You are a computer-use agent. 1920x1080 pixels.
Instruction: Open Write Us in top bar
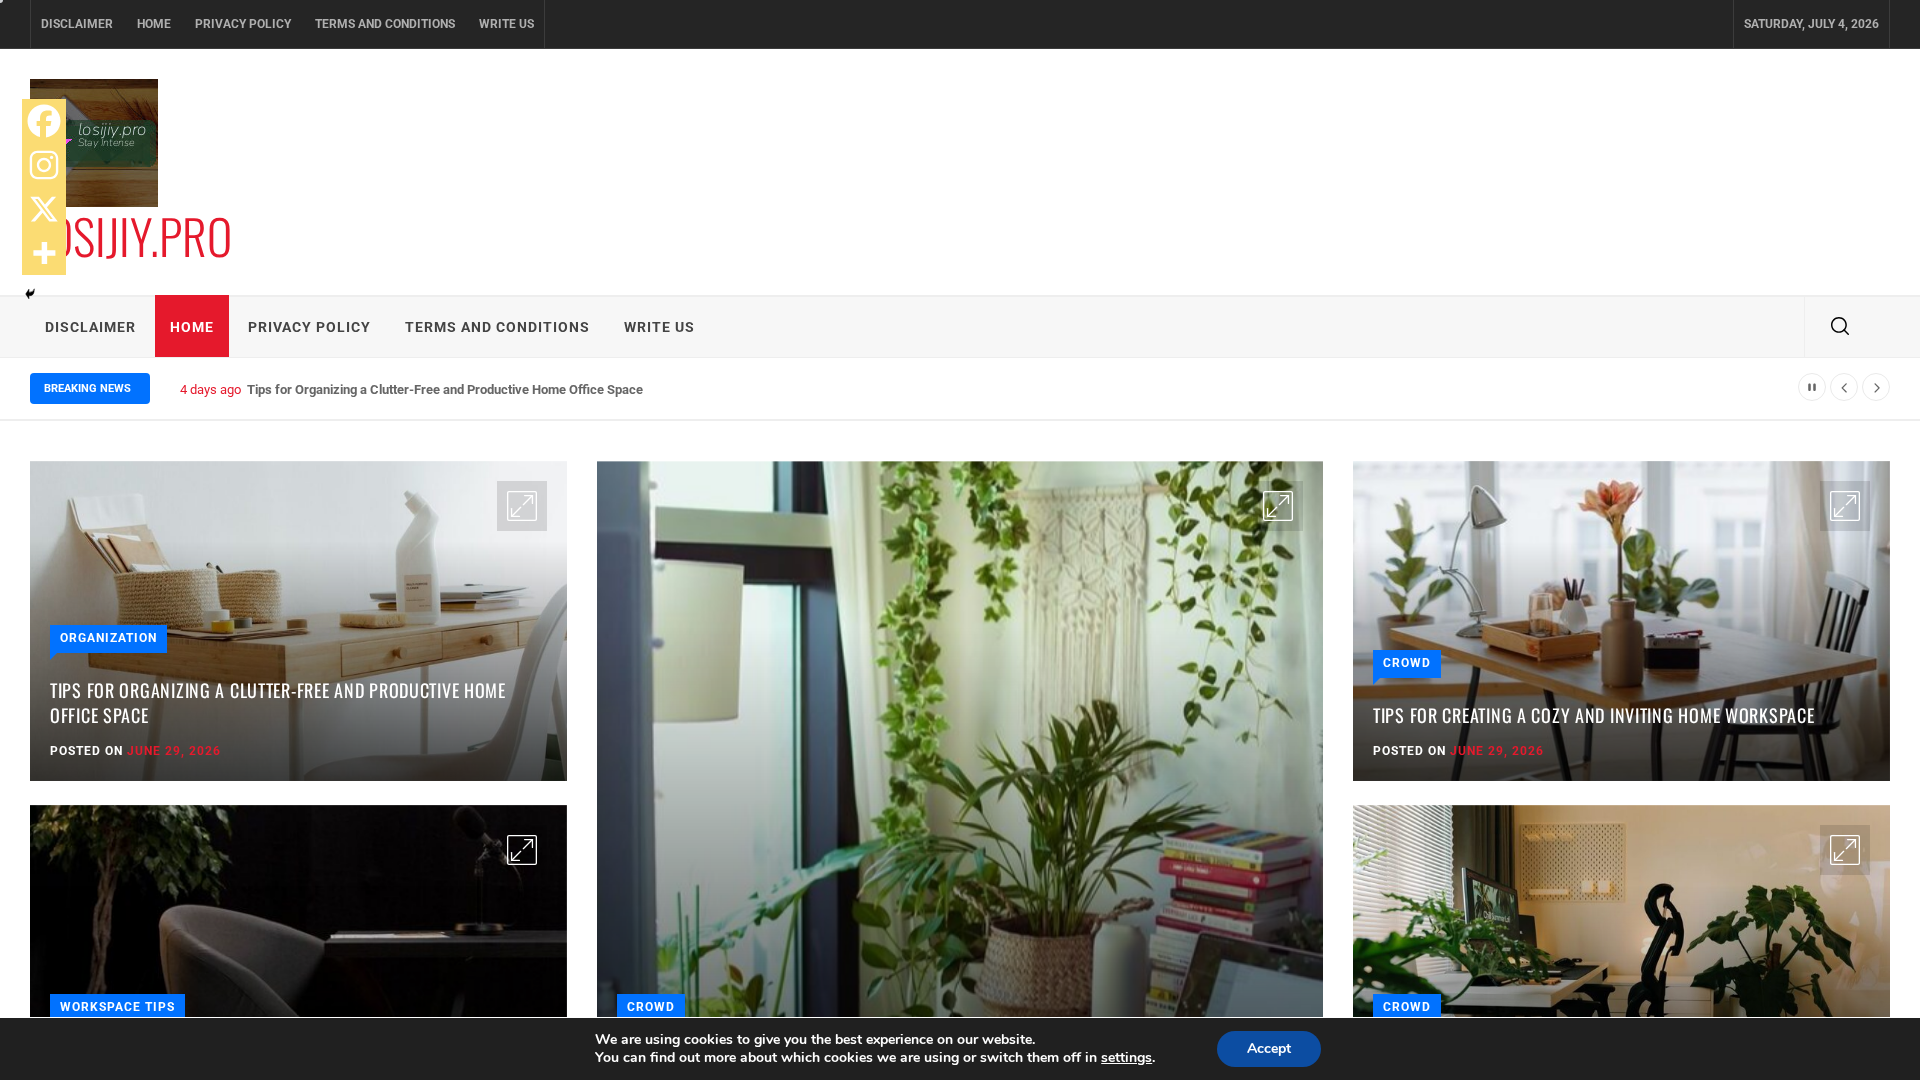506,24
